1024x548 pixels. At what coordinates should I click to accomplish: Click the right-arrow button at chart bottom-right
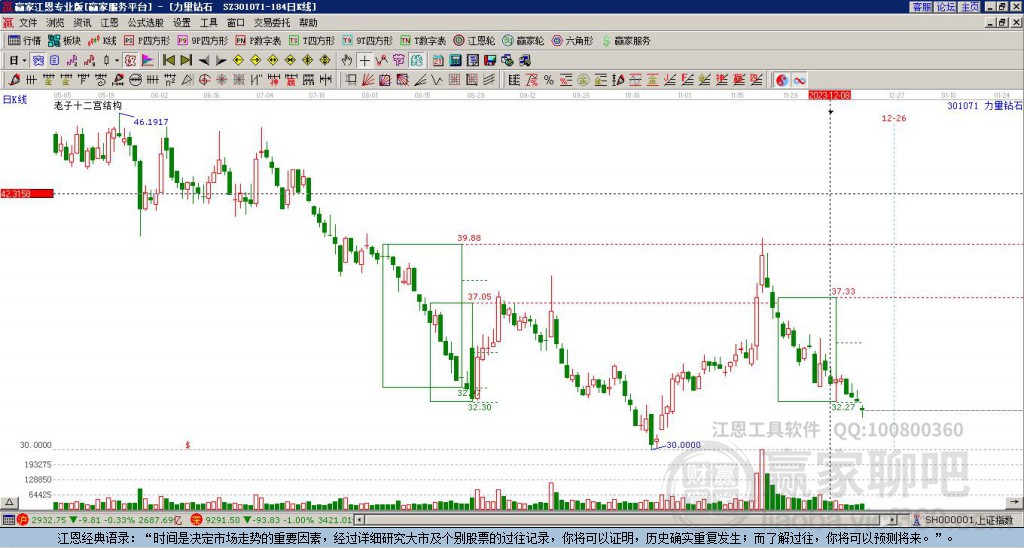[1016, 502]
